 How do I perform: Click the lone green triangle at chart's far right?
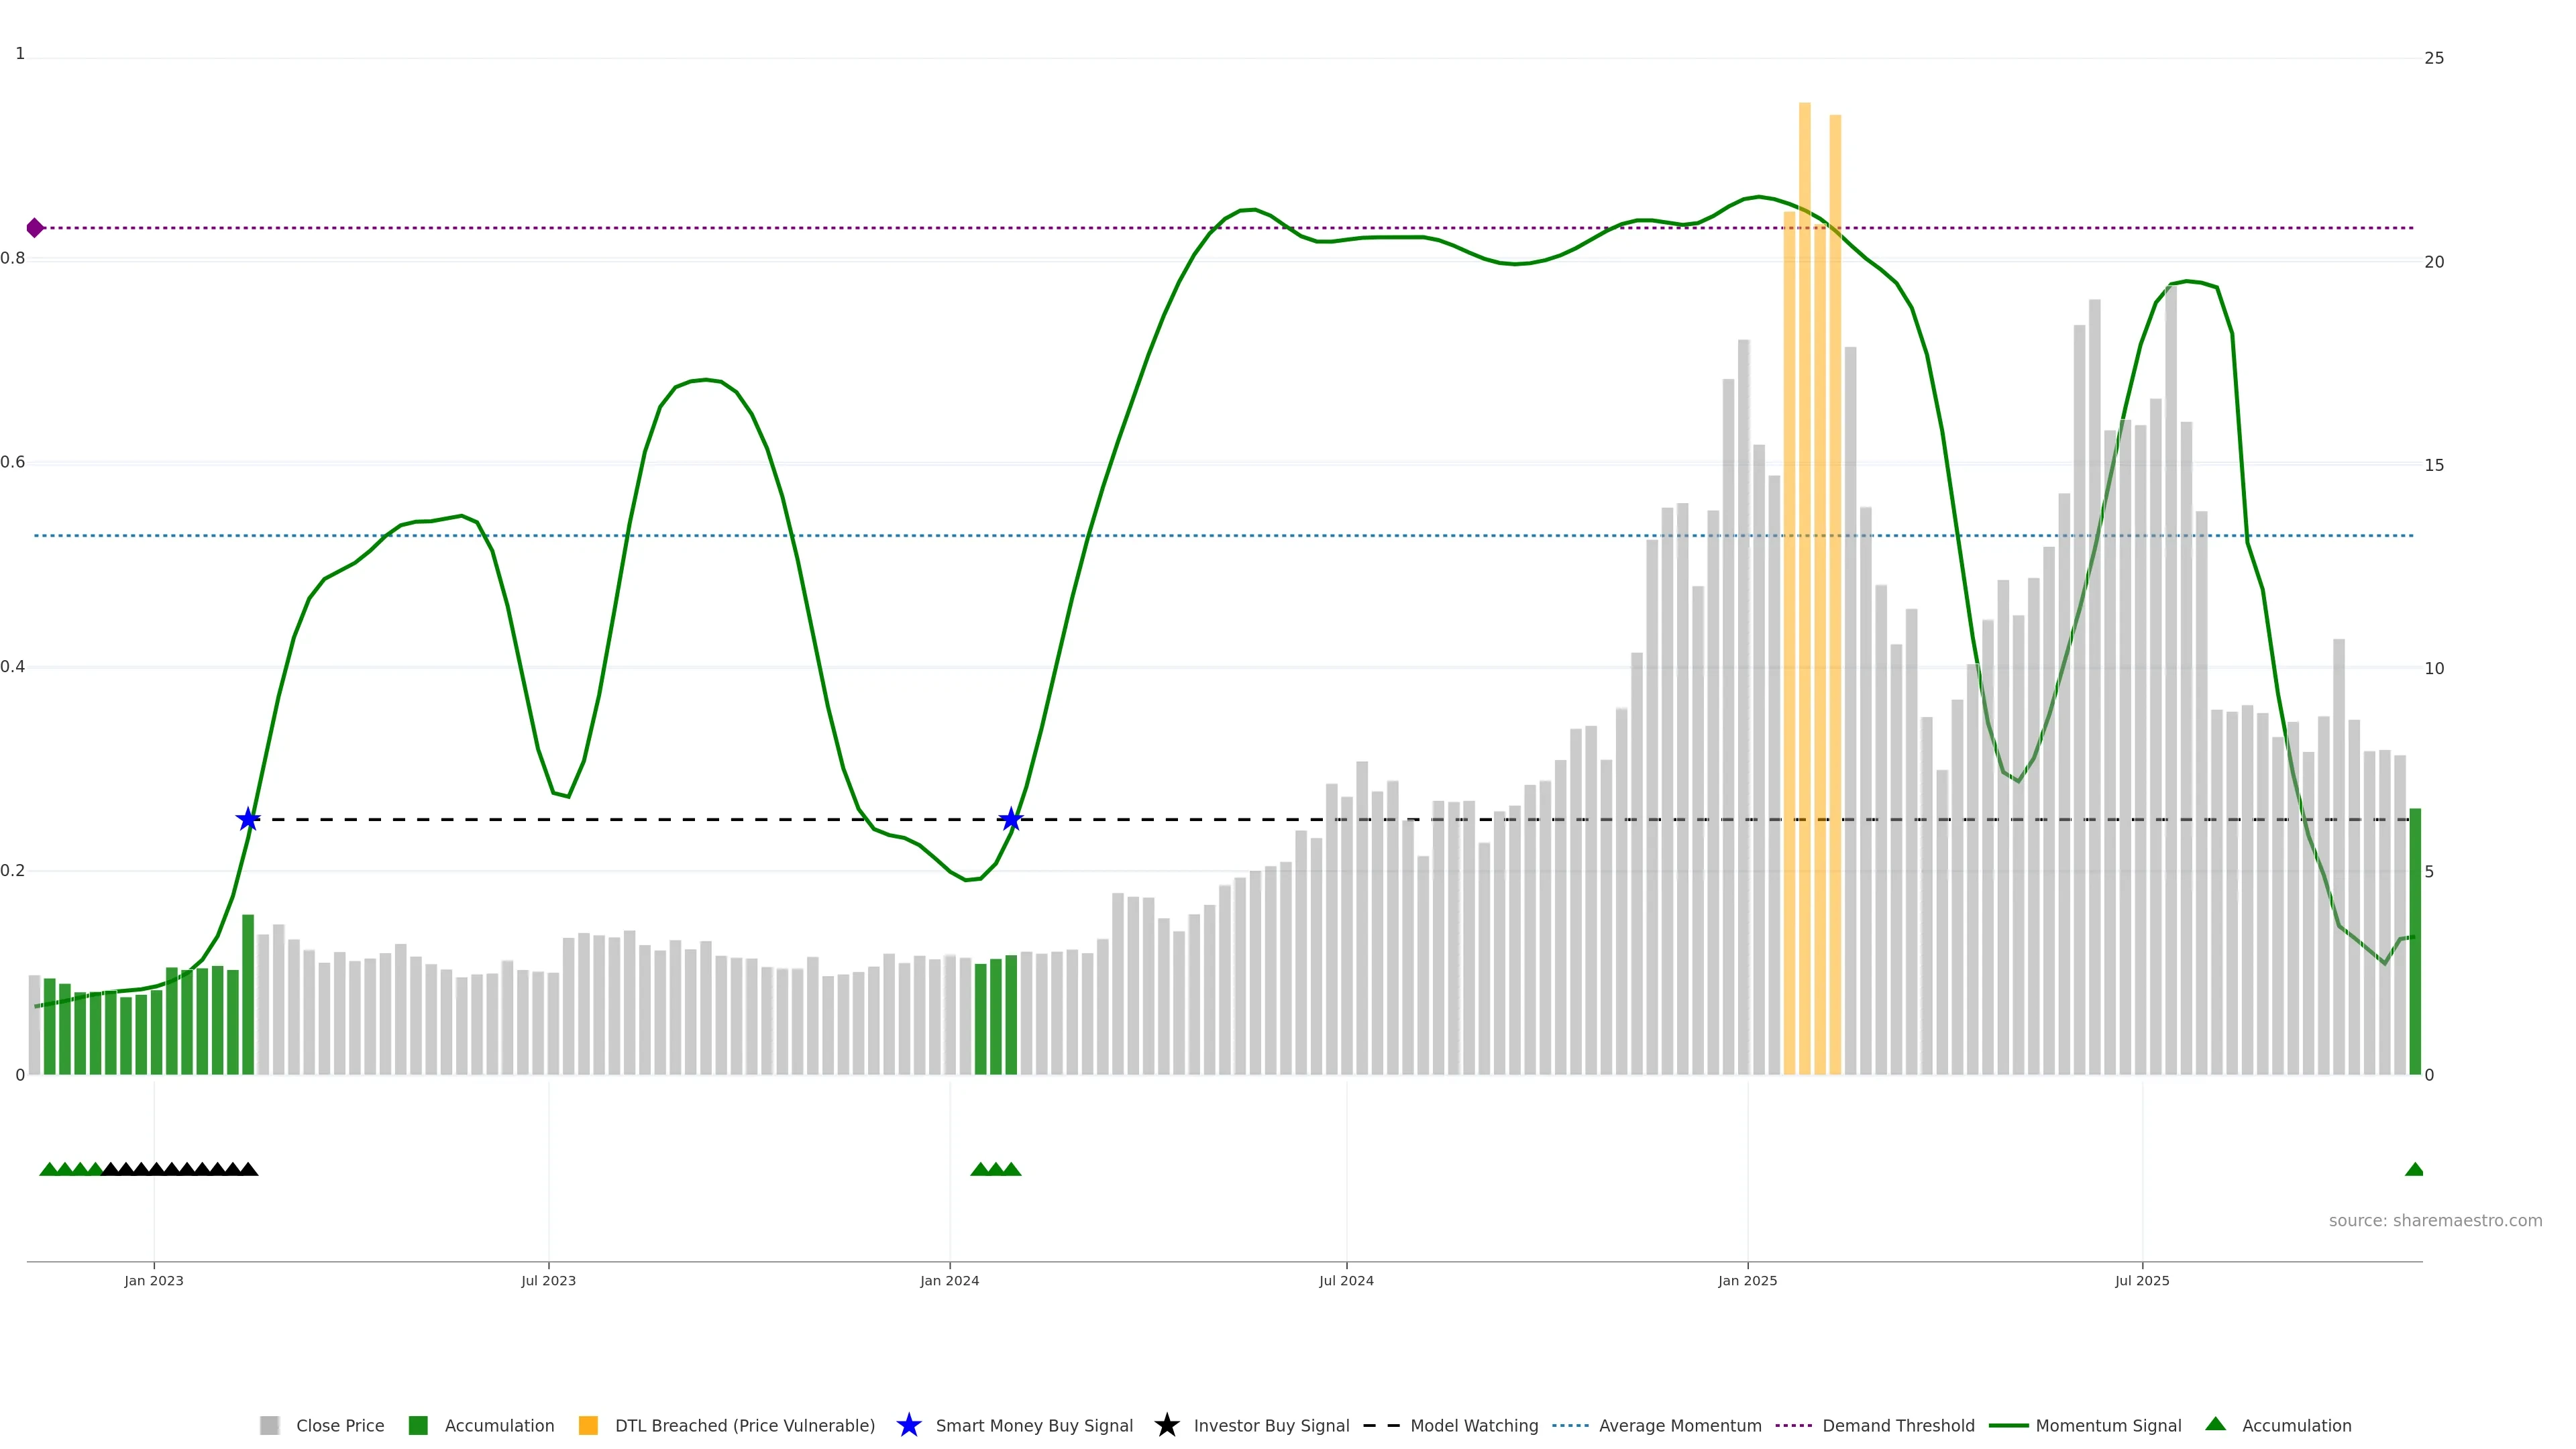[x=2414, y=1169]
